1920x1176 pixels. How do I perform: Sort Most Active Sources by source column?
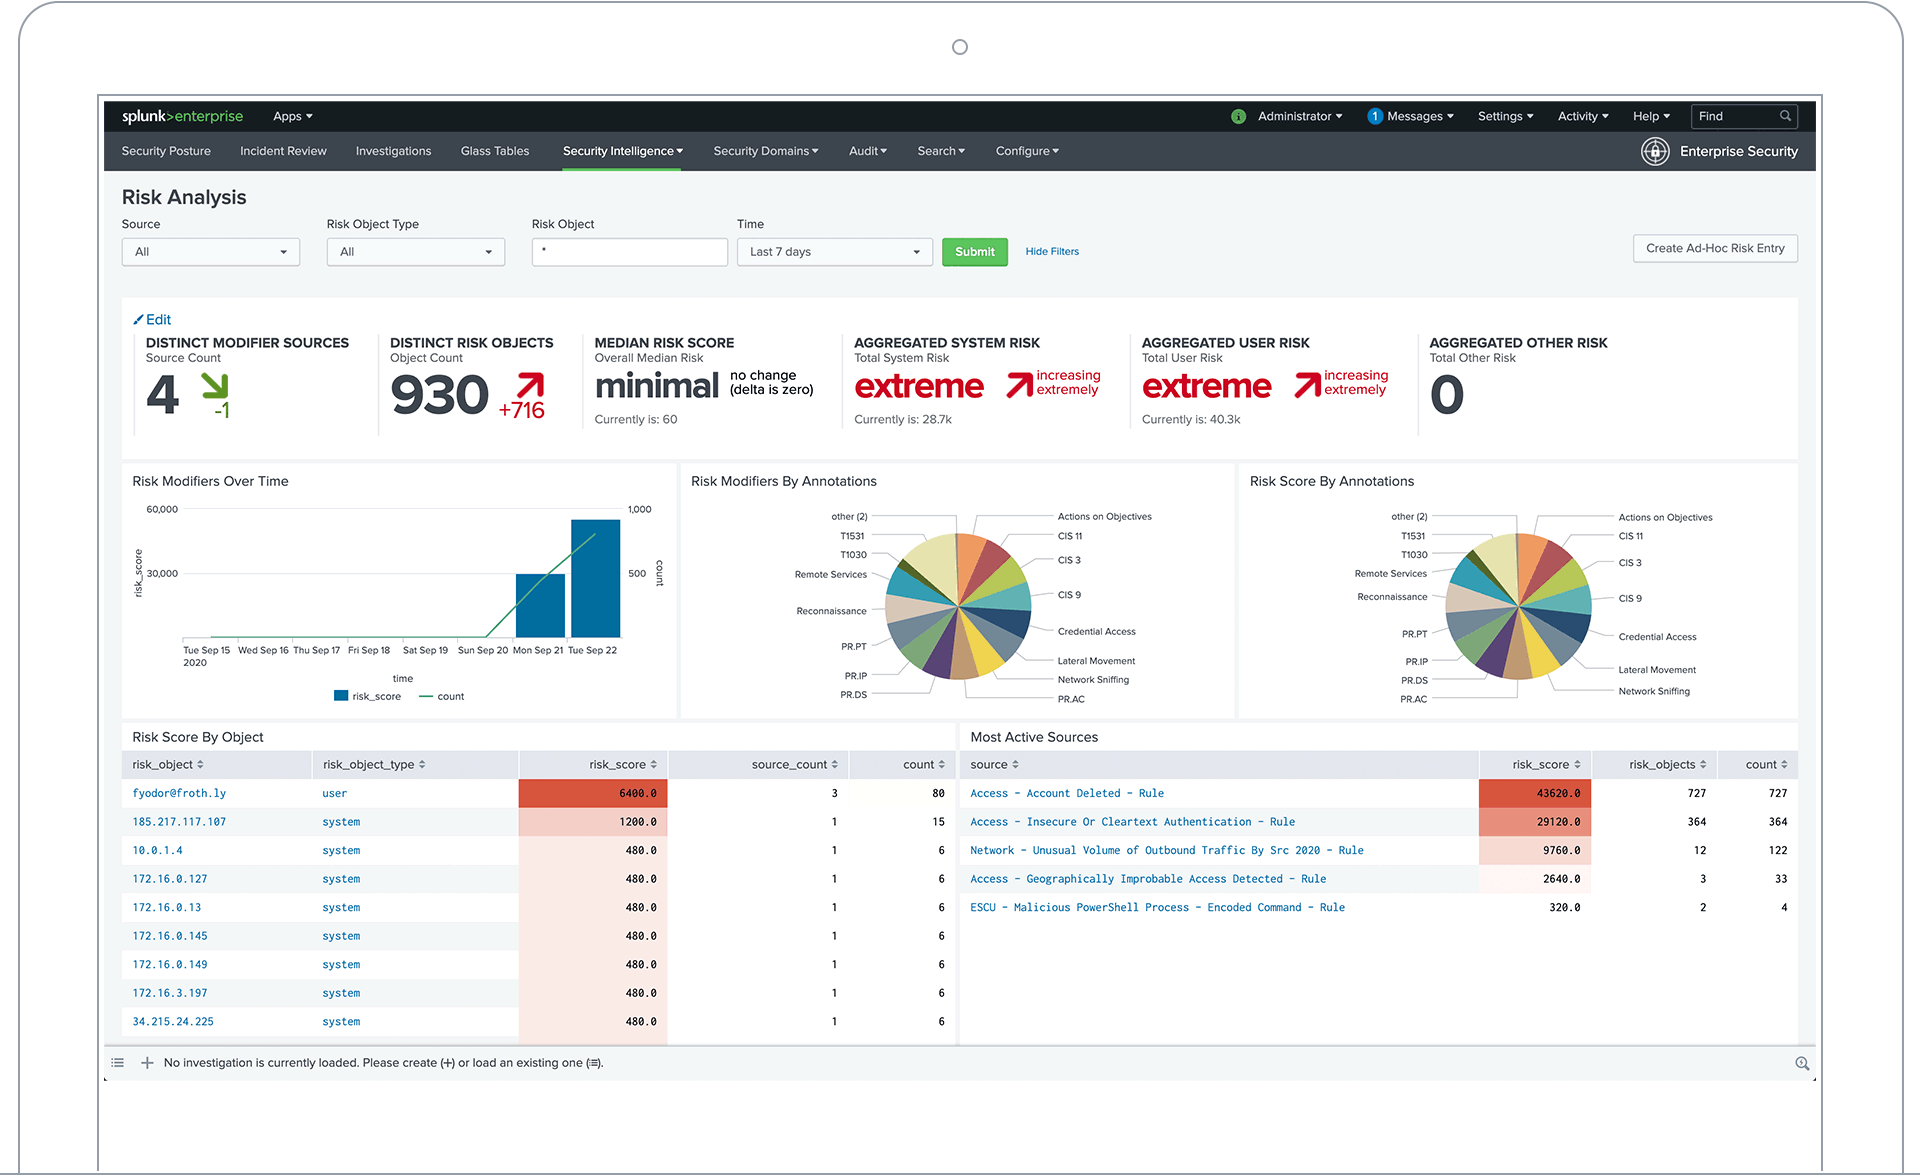995,764
